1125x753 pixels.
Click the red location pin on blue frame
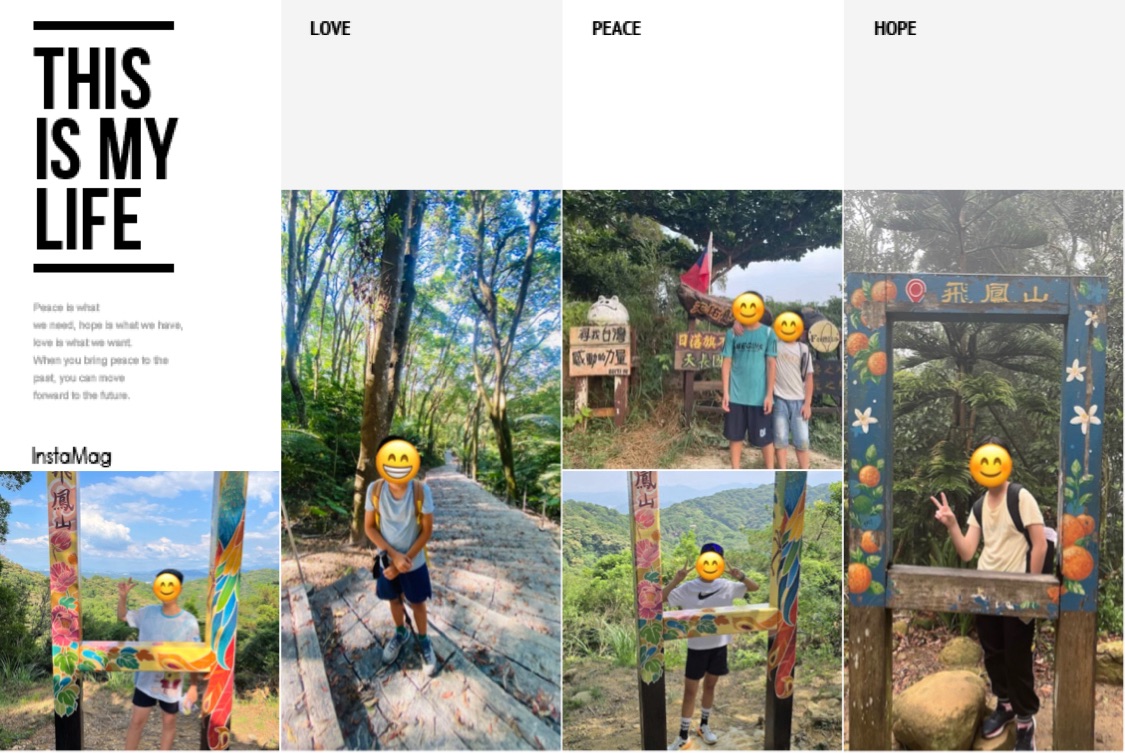915,290
